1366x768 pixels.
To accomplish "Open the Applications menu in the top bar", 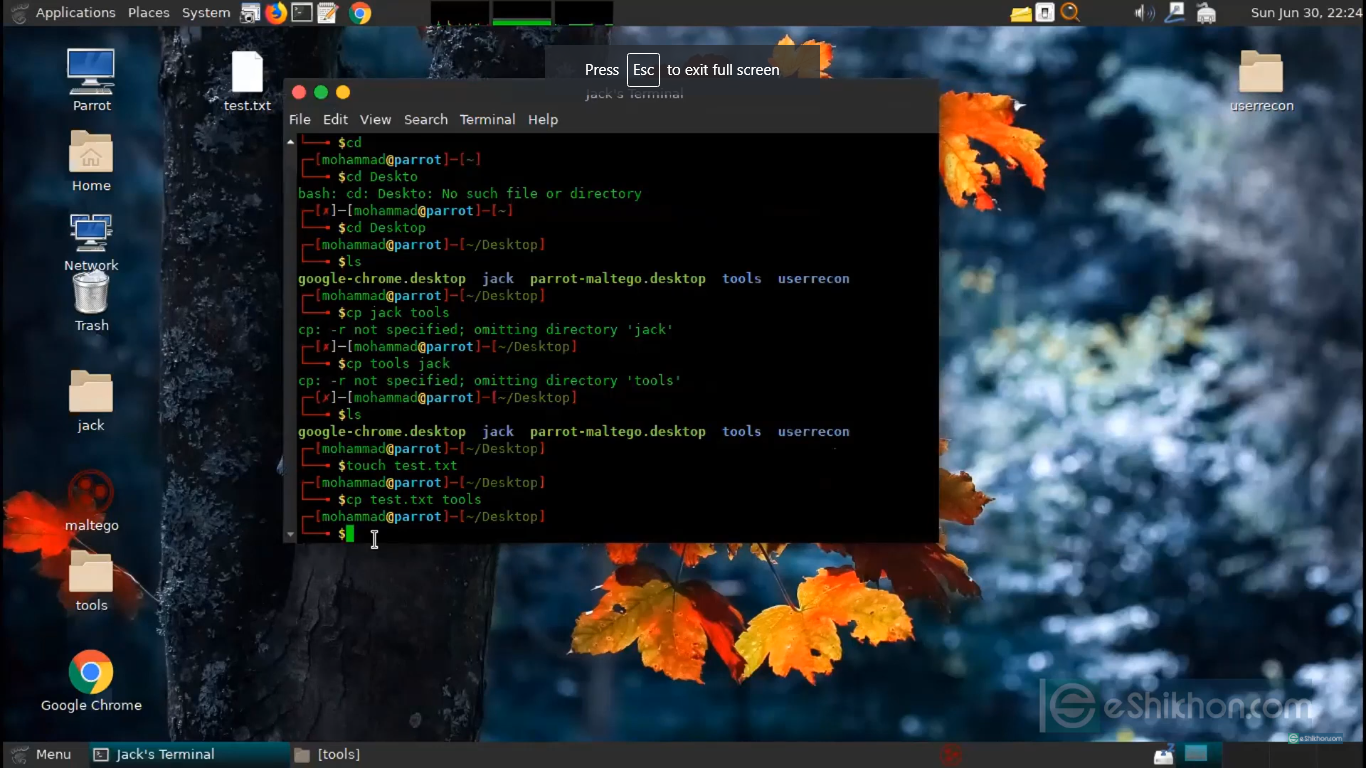I will [75, 13].
